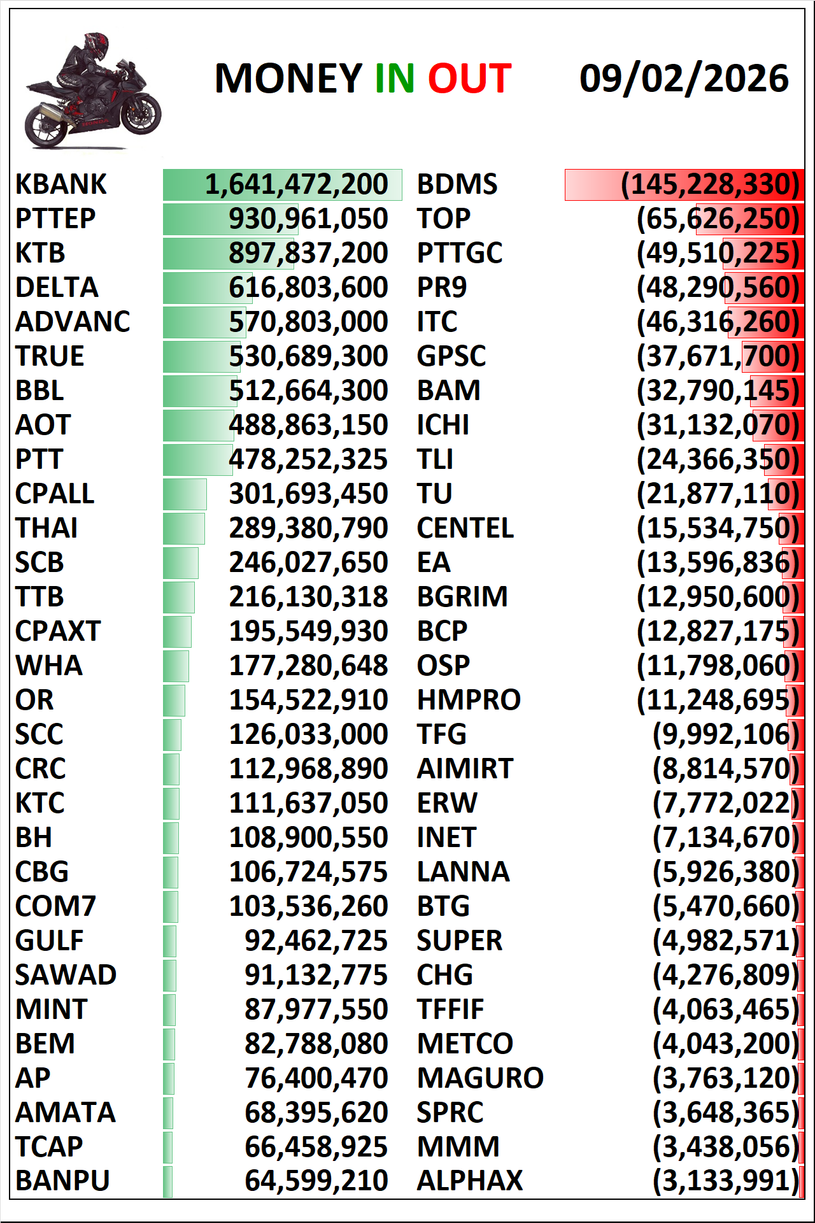Click the motorcycle rider logo
Image resolution: width=815 pixels, height=1223 pixels.
tap(94, 88)
